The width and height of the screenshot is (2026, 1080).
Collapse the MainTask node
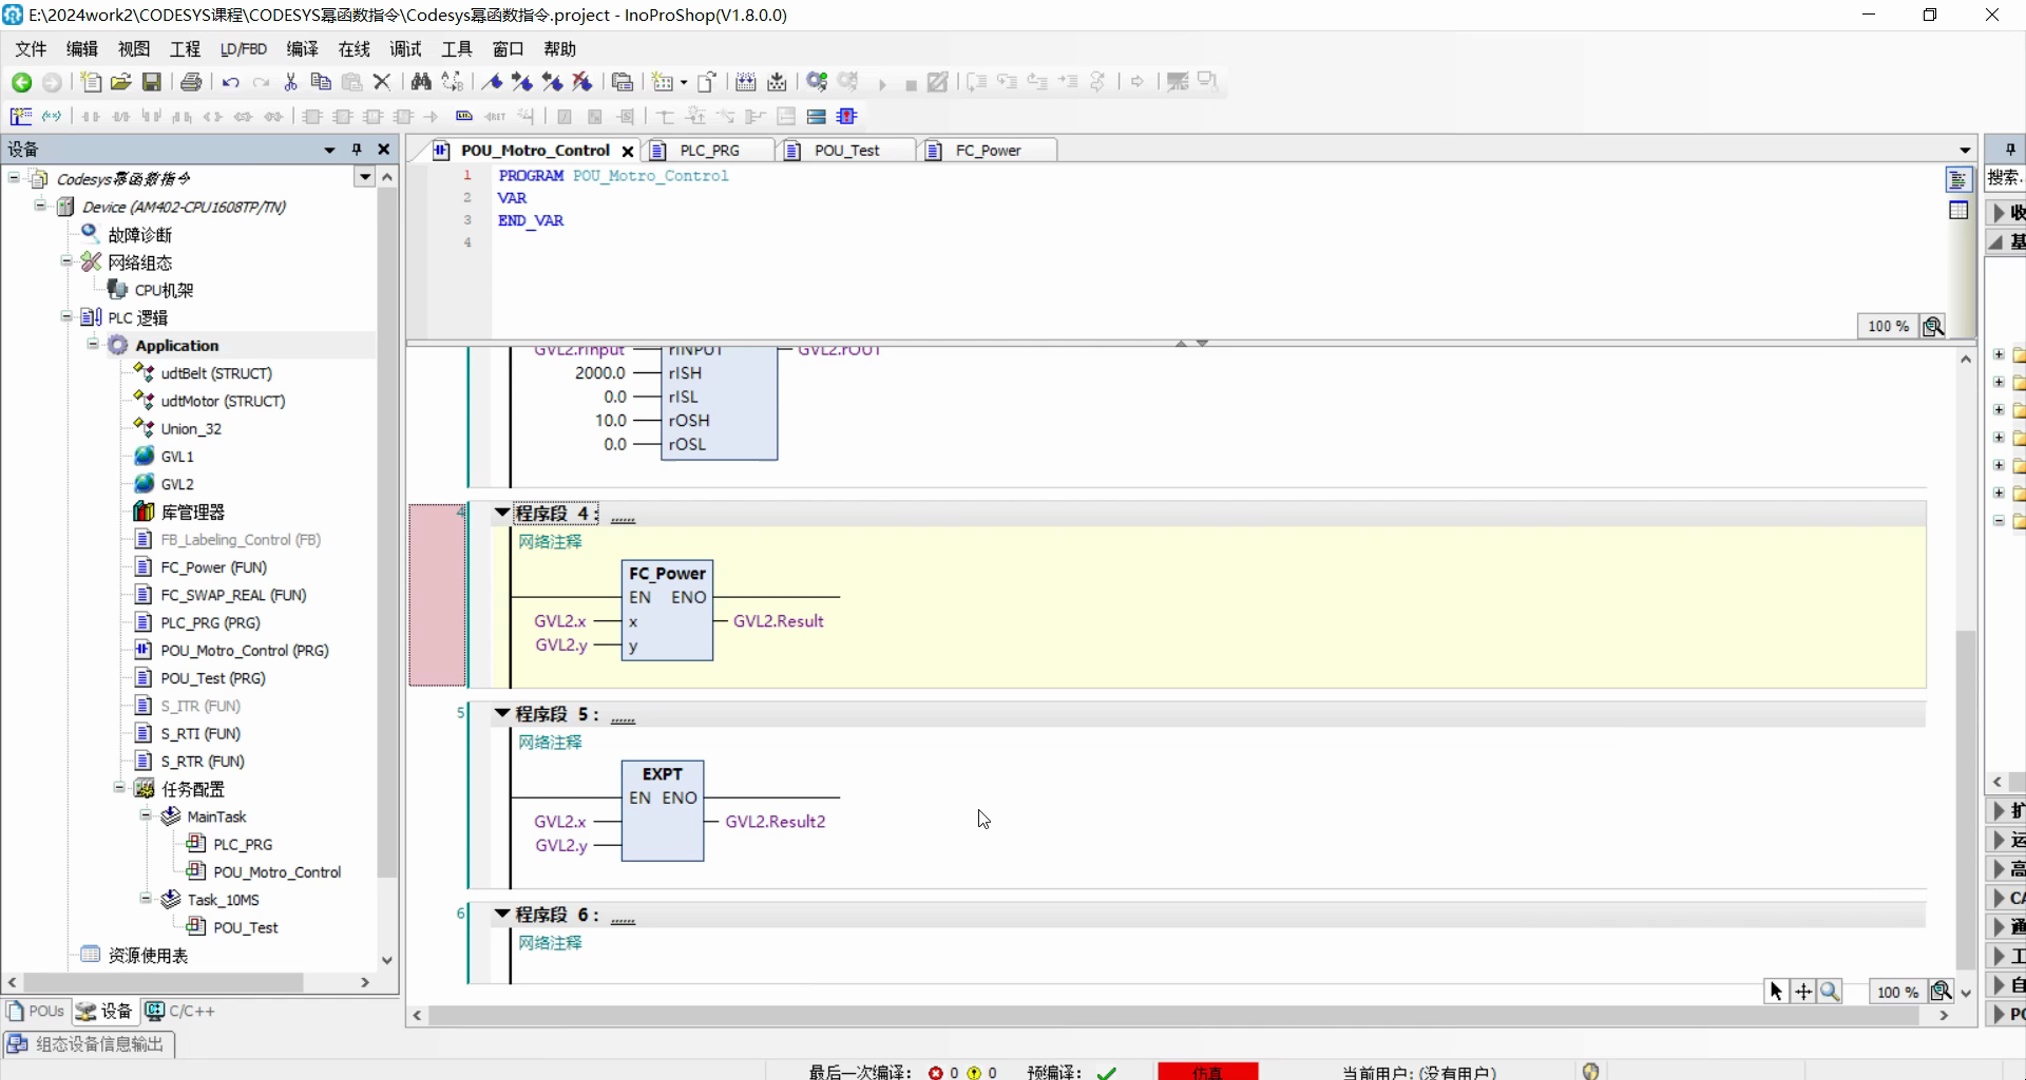point(146,815)
